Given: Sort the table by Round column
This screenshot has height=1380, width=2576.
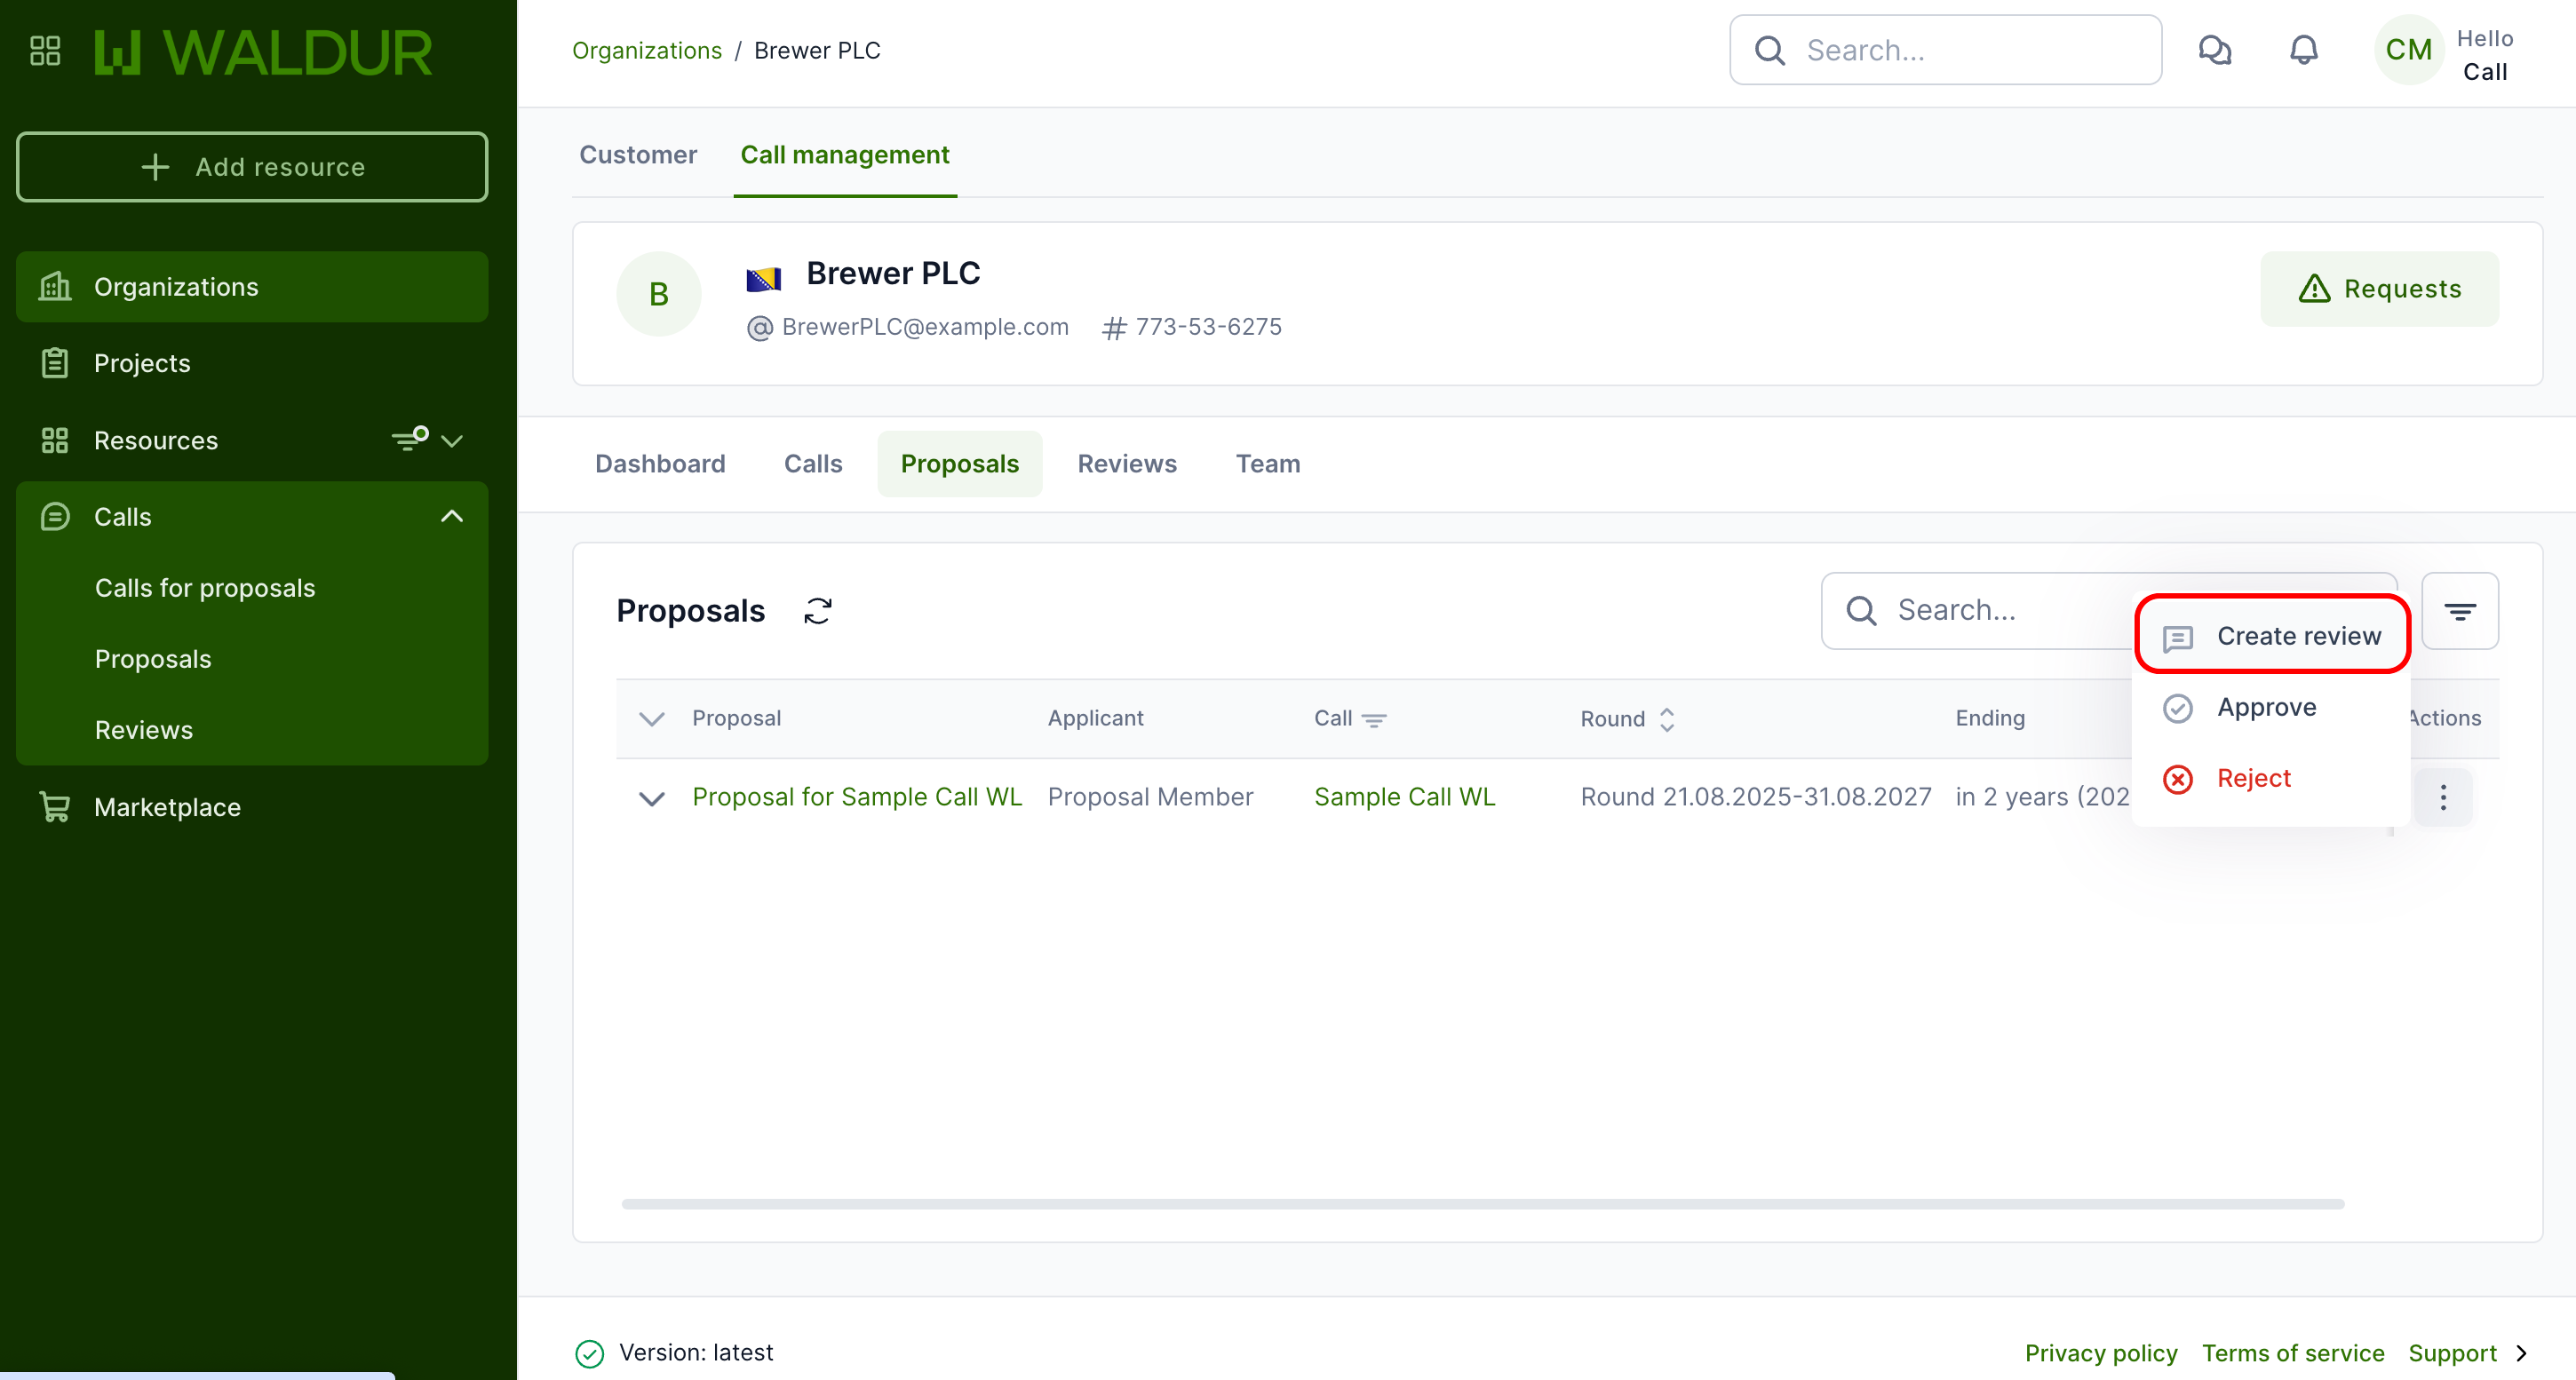Looking at the screenshot, I should [1666, 719].
